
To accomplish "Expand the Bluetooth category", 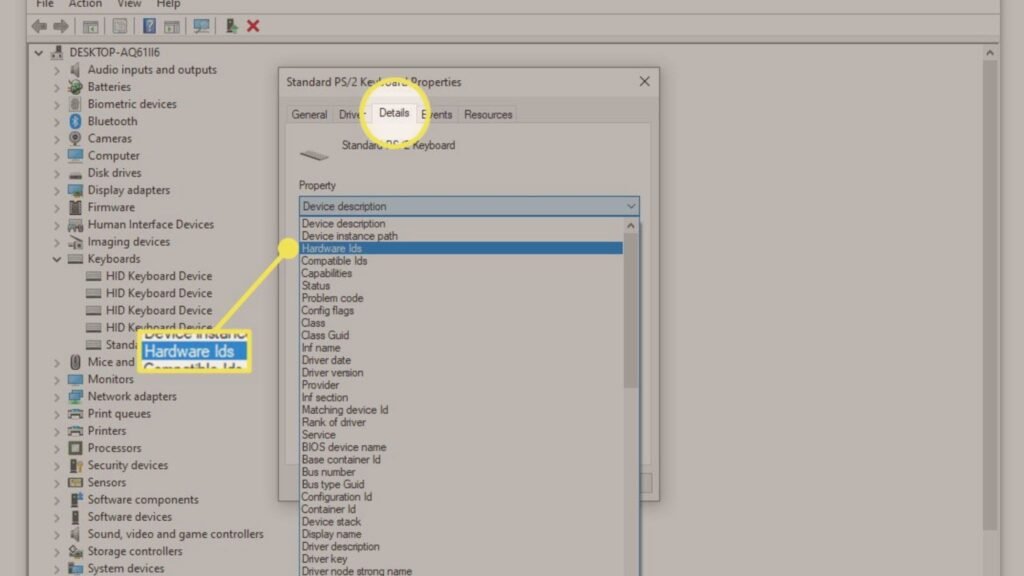I will (x=58, y=121).
